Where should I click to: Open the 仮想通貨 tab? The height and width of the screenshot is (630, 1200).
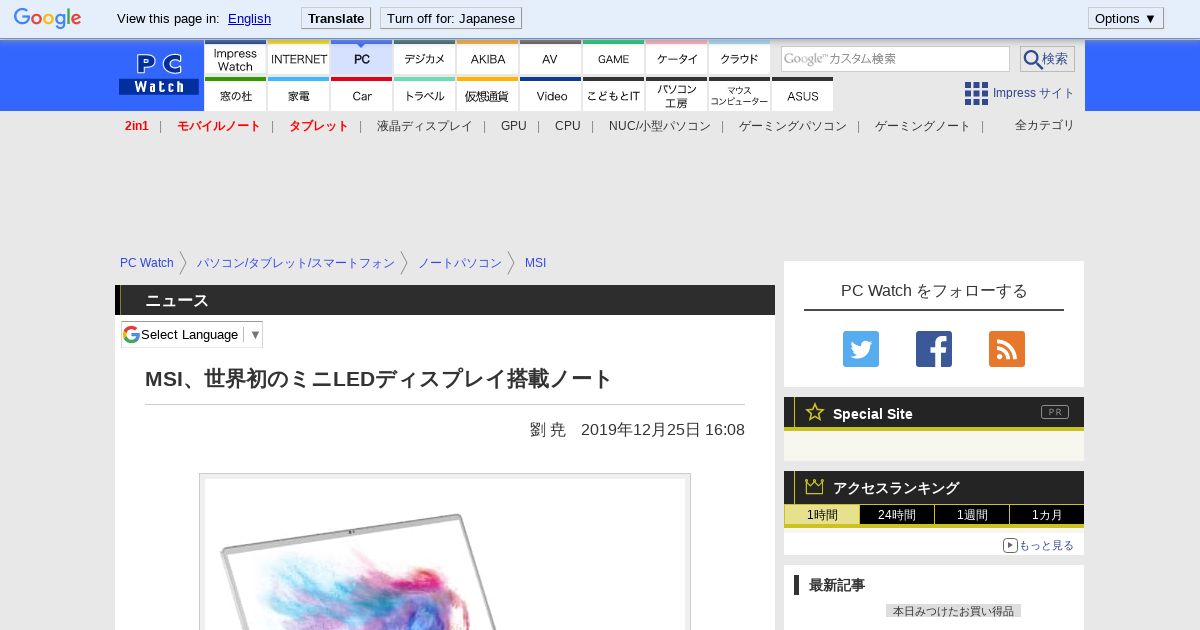point(488,95)
